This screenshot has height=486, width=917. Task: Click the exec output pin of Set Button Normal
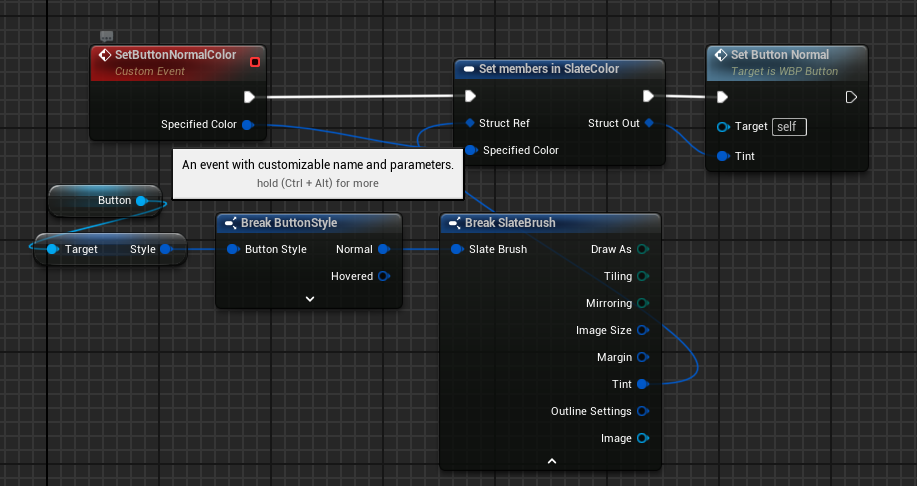[851, 97]
